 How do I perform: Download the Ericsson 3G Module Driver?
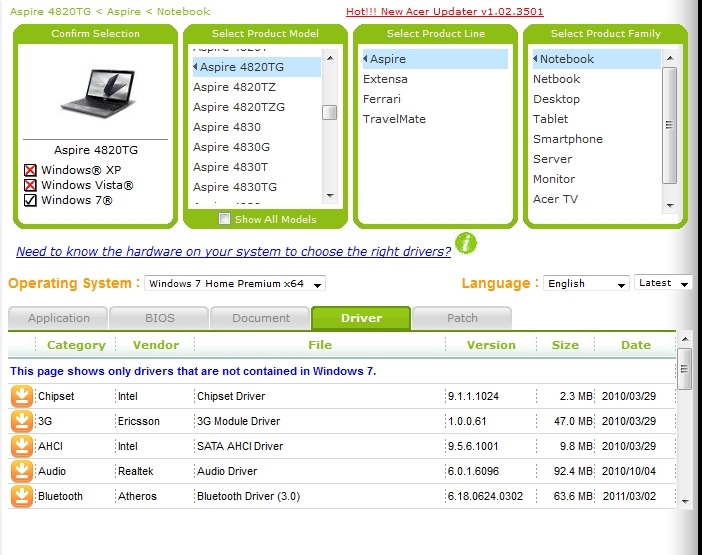coord(21,421)
